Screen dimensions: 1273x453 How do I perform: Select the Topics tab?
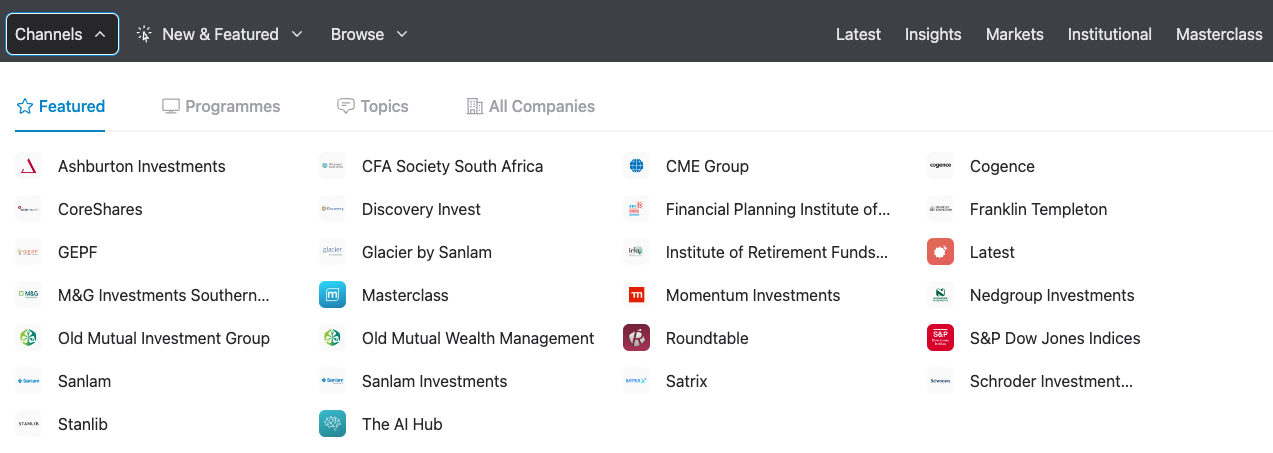click(373, 106)
